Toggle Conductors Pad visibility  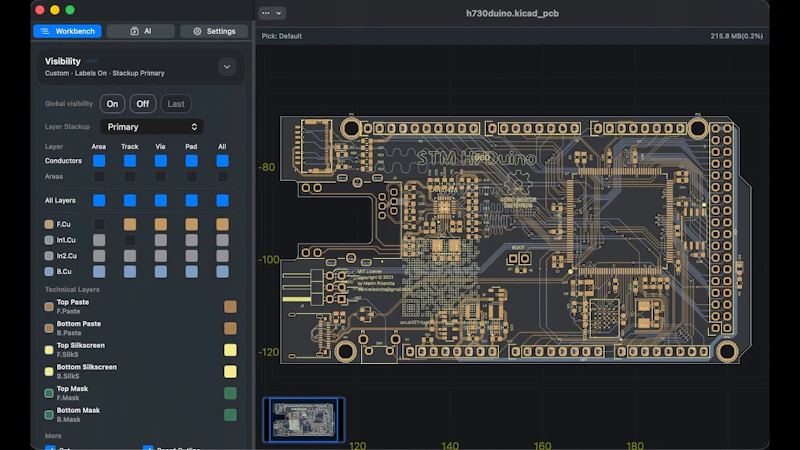[191, 161]
